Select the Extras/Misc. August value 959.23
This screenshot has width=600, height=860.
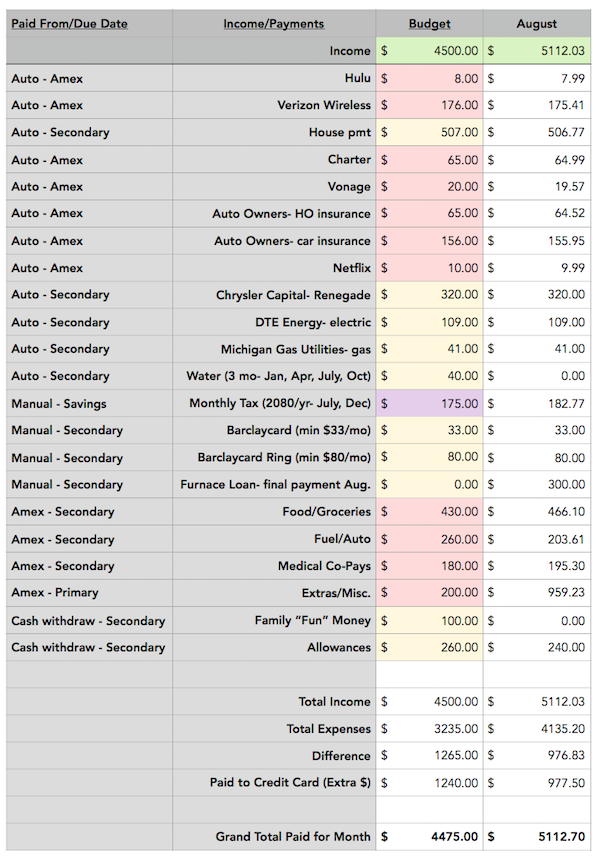coord(536,593)
